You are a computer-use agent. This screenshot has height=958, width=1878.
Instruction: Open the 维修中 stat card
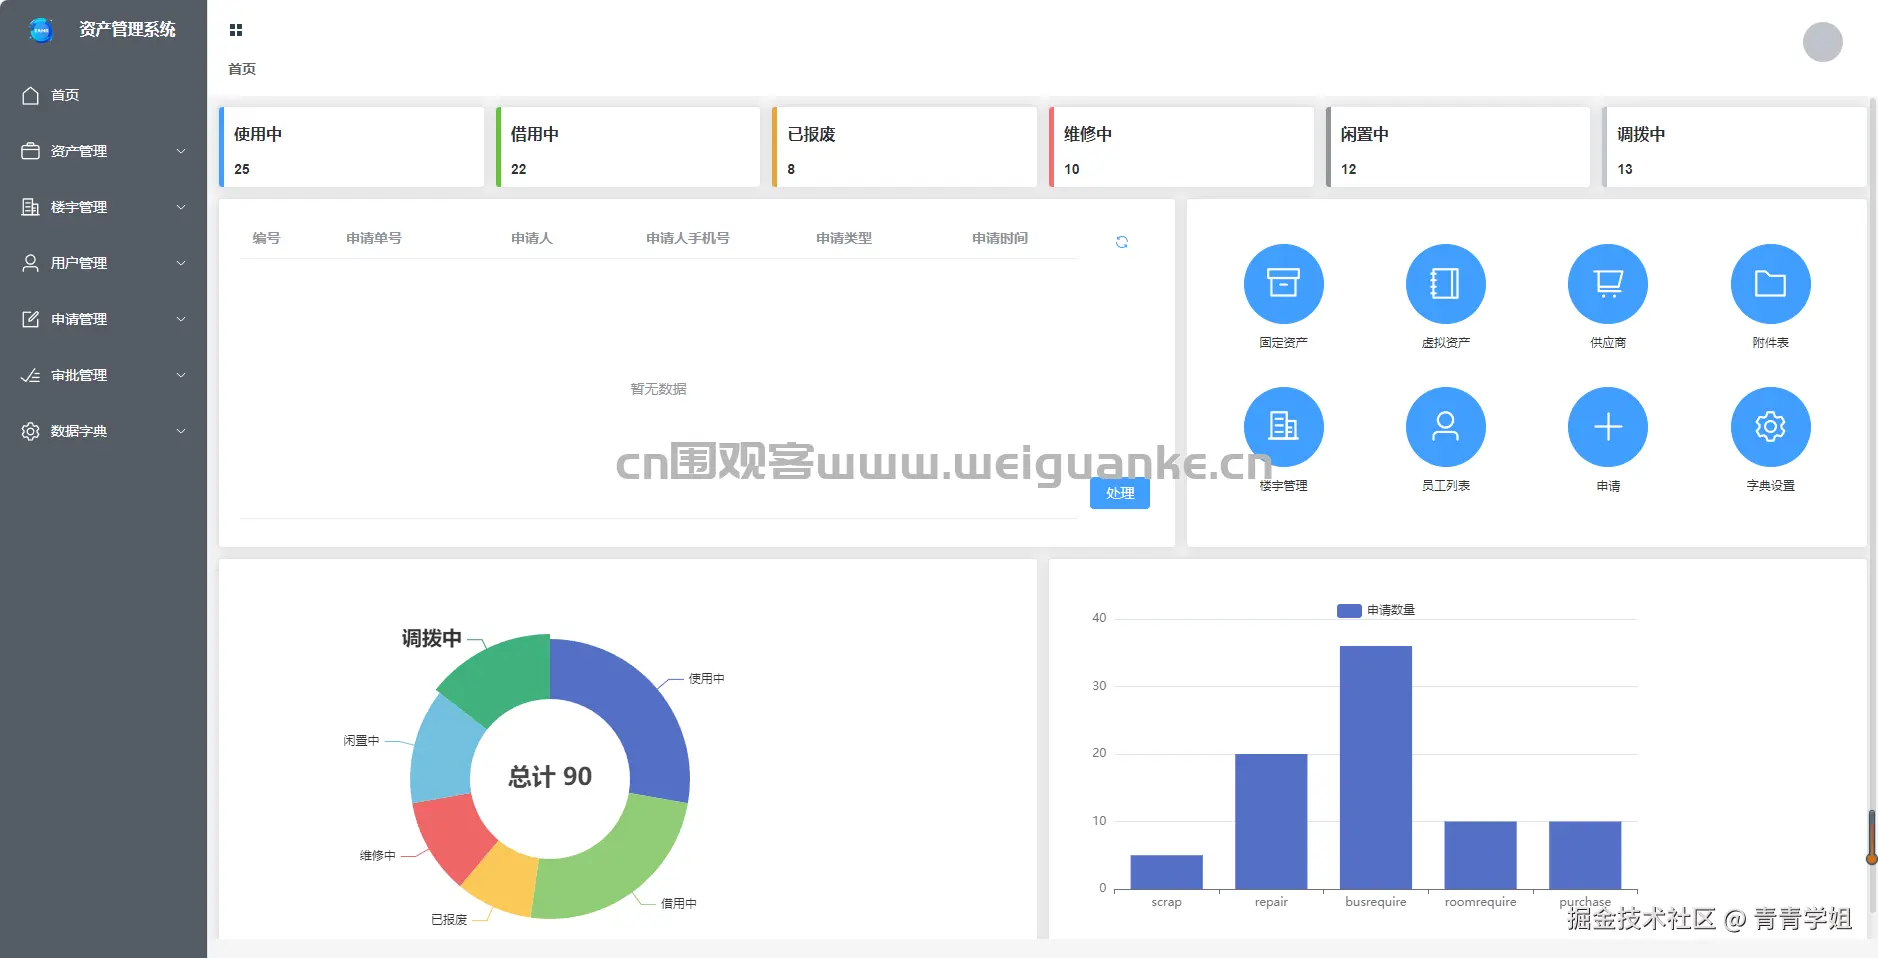pyautogui.click(x=1181, y=147)
